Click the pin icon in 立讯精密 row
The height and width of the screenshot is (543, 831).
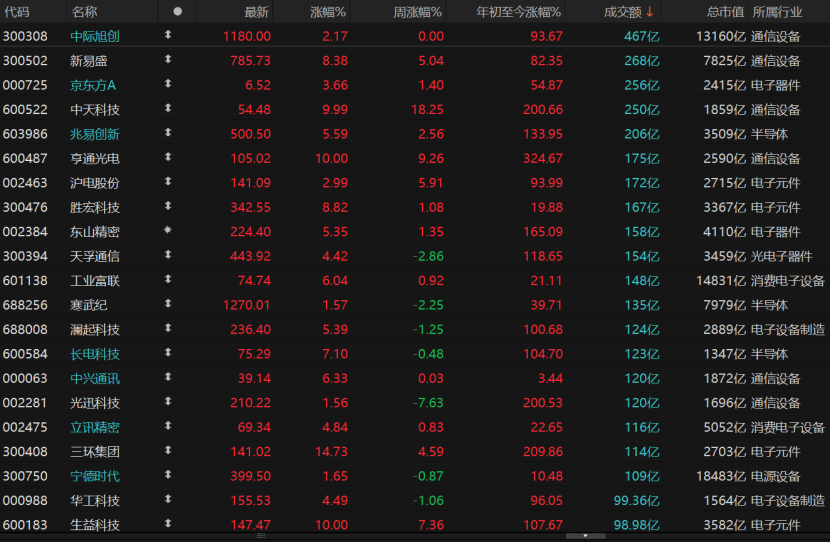point(168,426)
